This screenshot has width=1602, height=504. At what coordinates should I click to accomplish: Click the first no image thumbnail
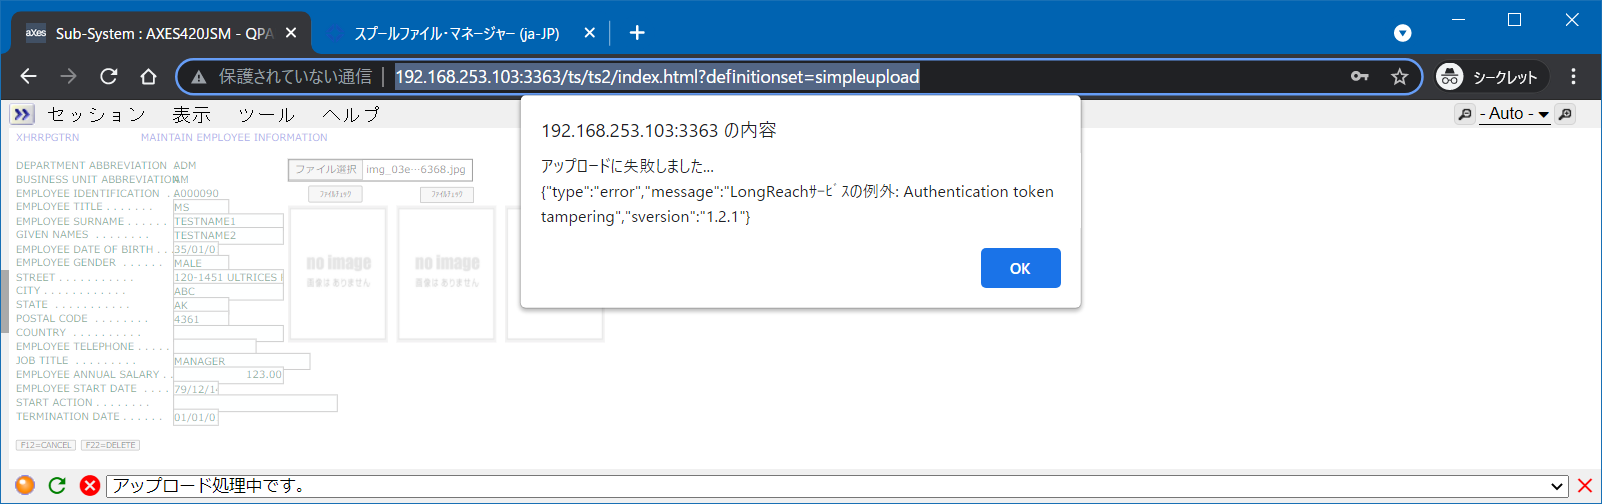[x=338, y=273]
